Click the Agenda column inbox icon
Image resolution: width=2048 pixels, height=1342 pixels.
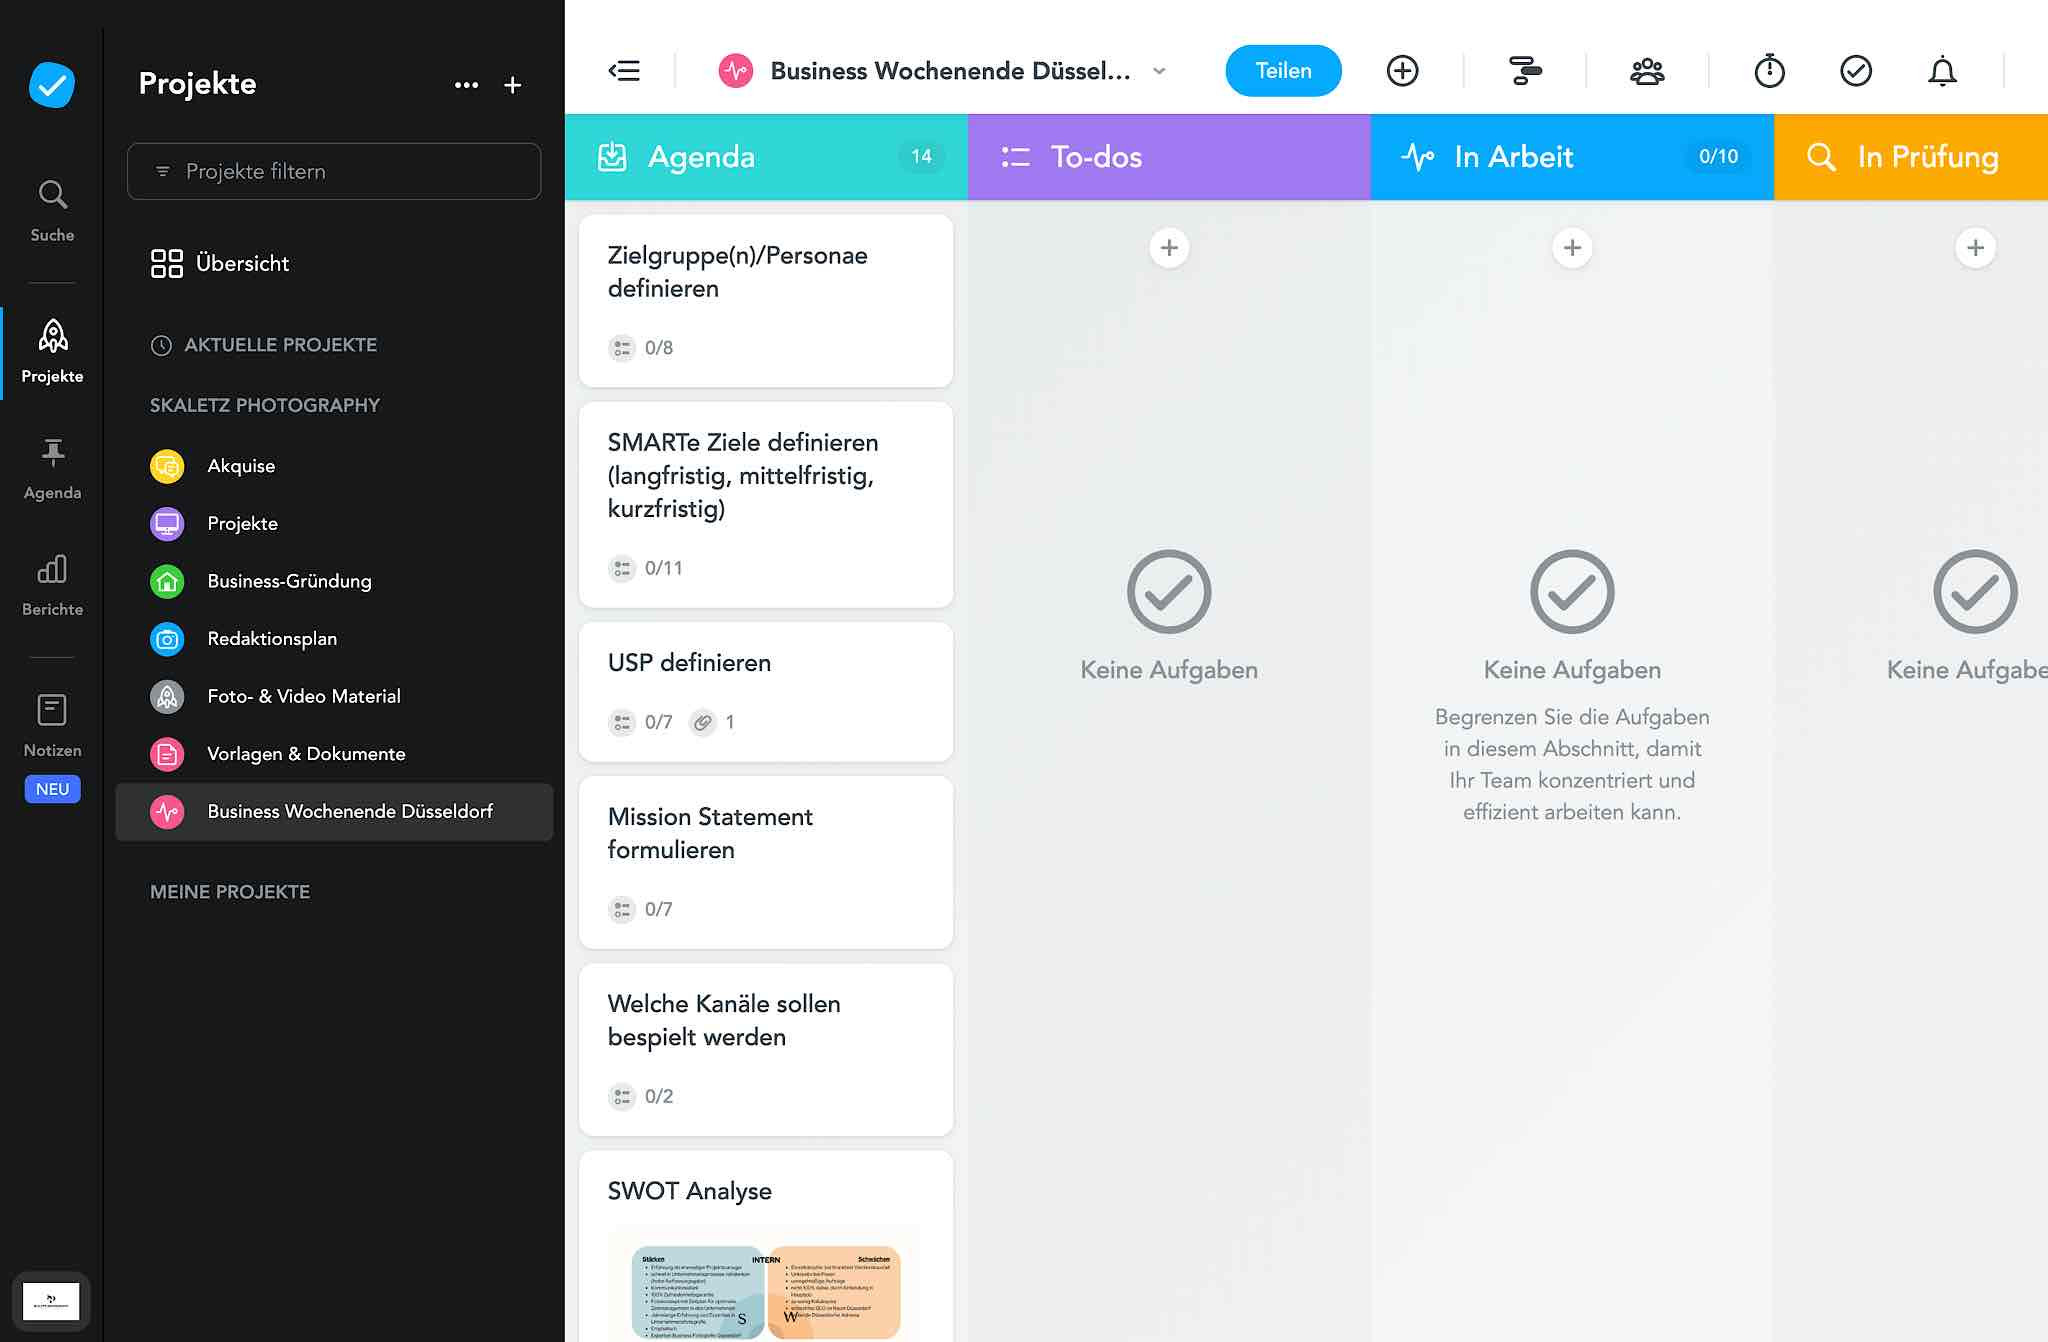612,157
